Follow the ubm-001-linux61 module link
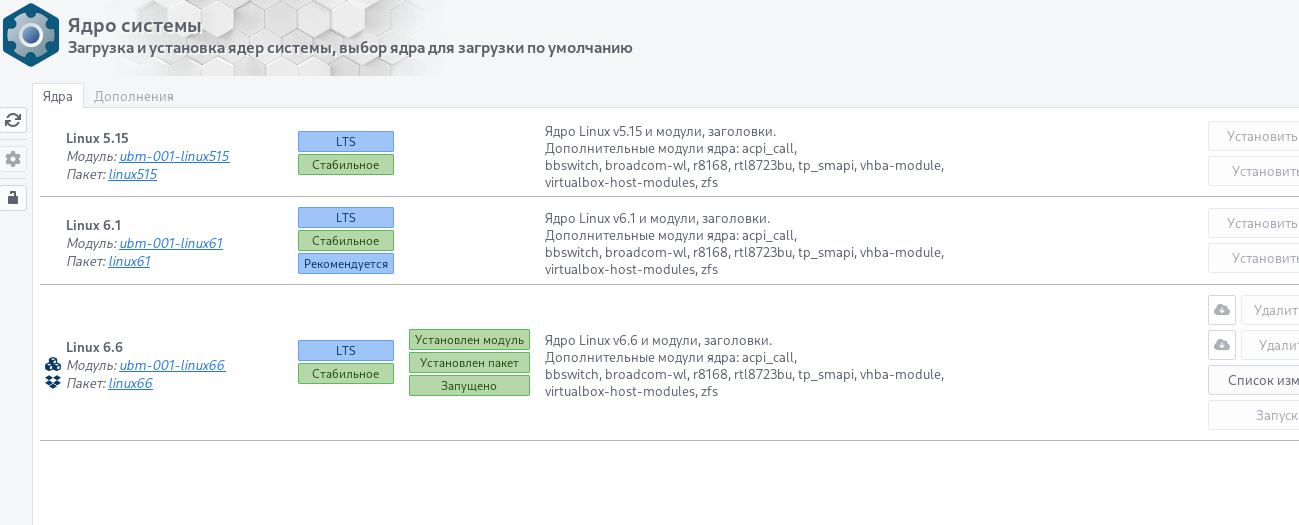The image size is (1299, 525). [171, 243]
